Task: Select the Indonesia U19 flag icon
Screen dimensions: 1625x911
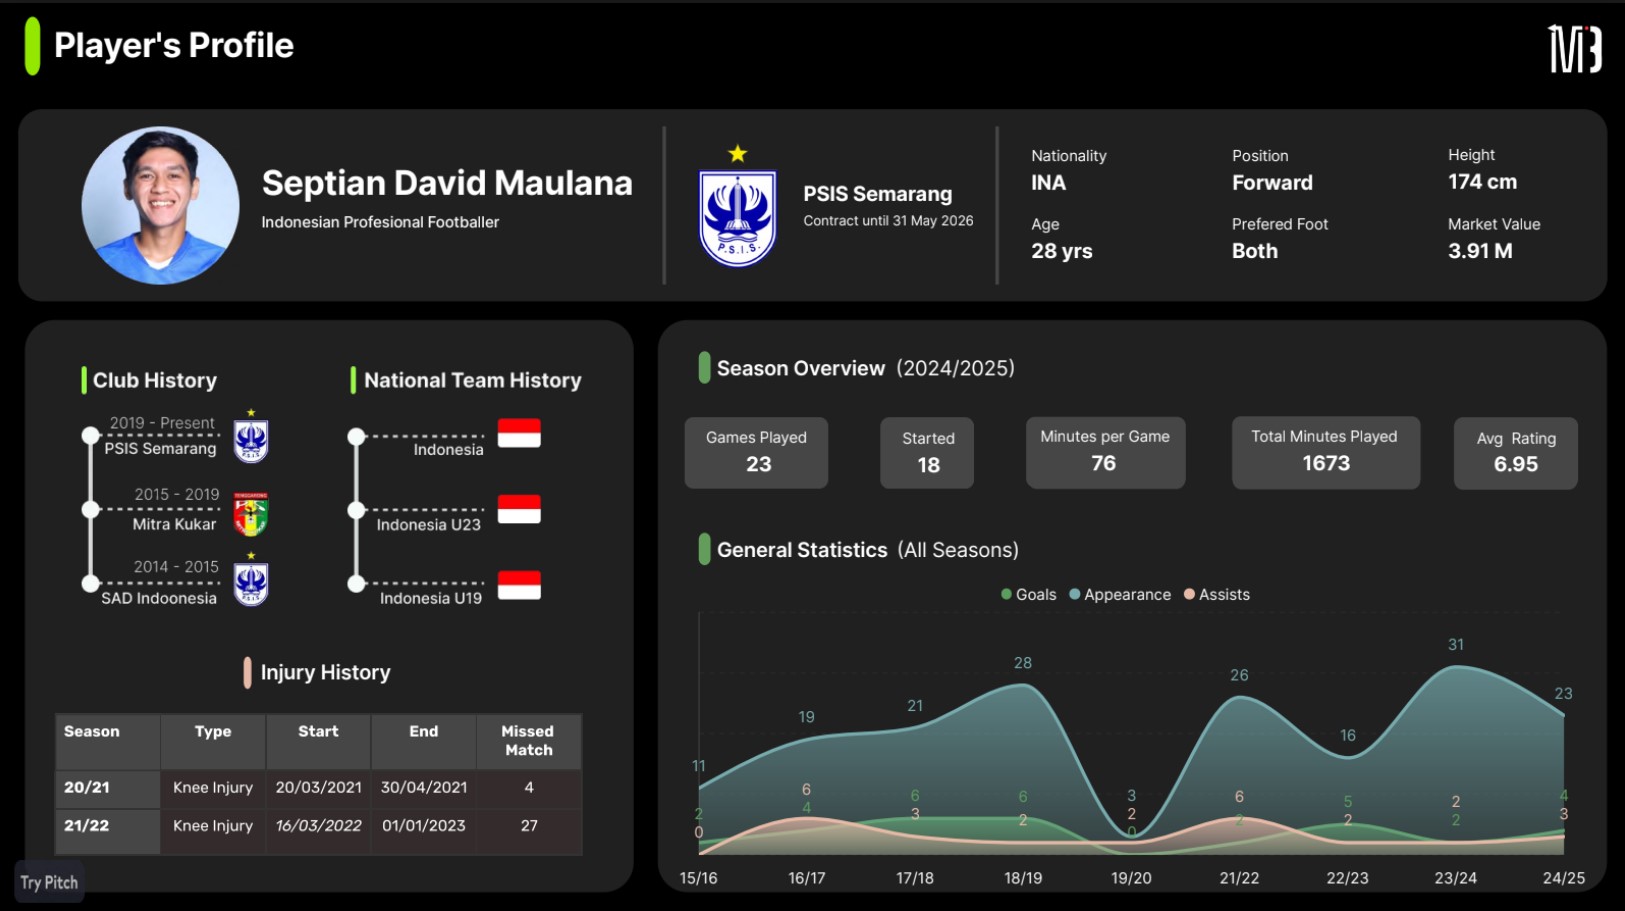Action: point(518,583)
